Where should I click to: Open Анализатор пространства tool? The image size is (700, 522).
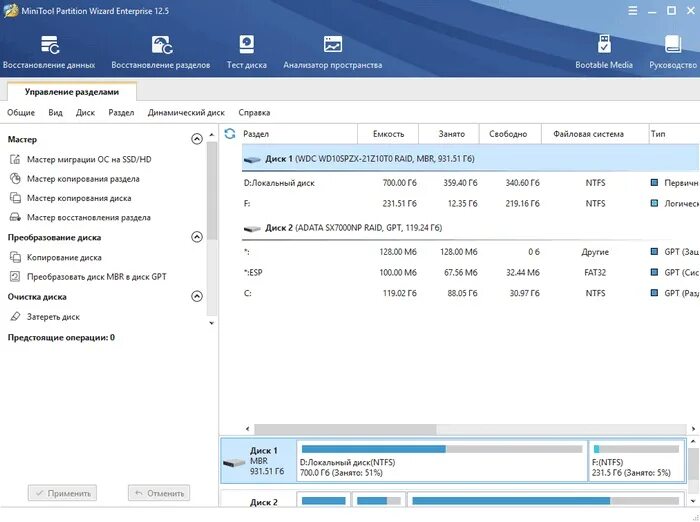pyautogui.click(x=333, y=52)
